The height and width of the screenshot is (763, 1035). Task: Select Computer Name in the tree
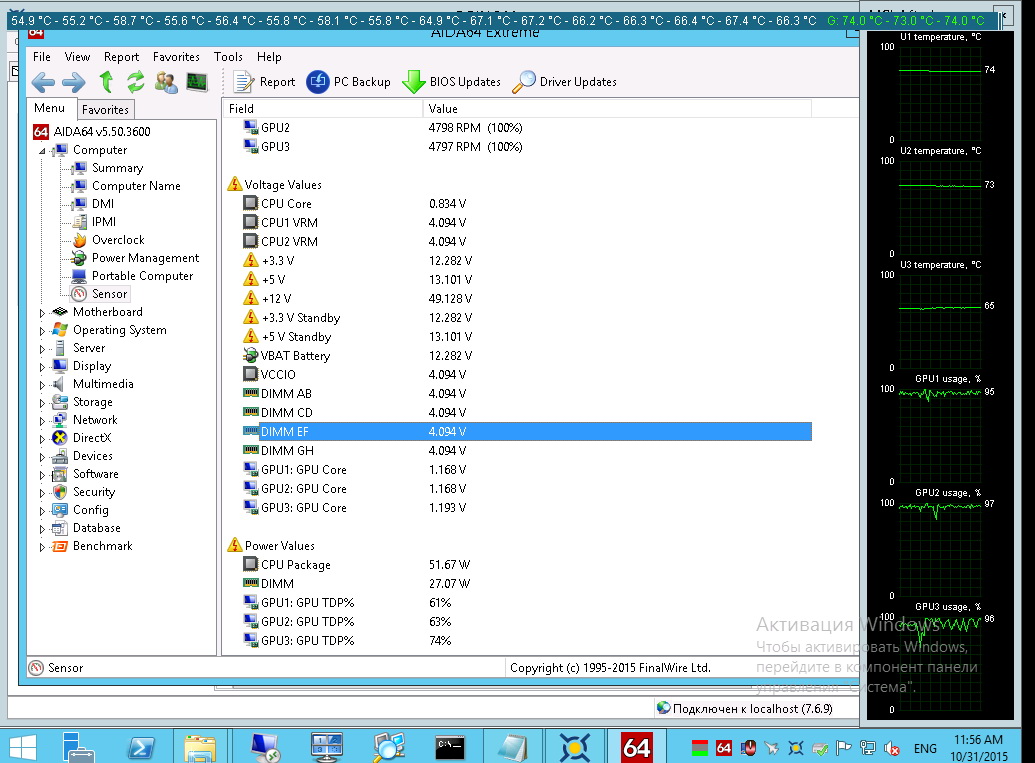(x=136, y=185)
